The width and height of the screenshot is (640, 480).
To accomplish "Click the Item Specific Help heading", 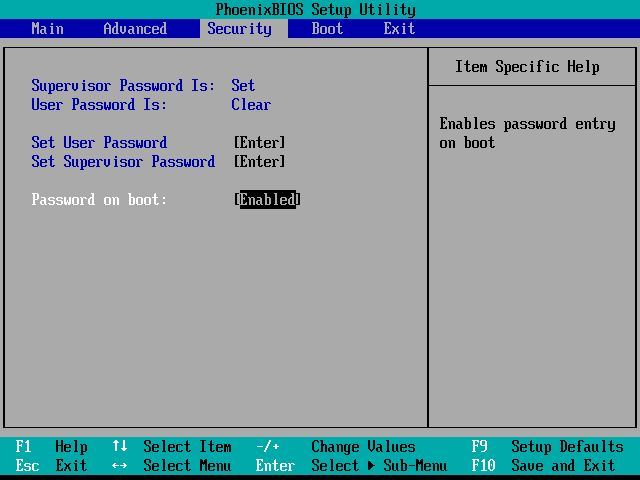I will pos(527,67).
